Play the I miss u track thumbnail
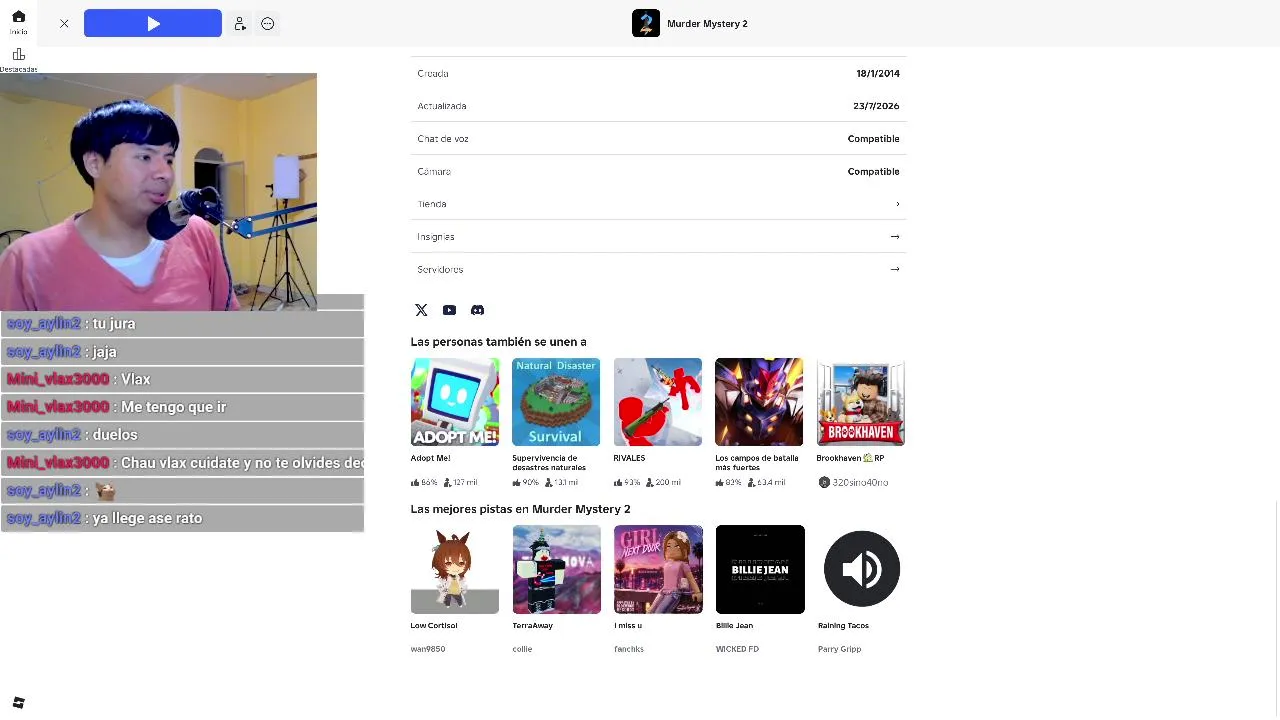 point(658,569)
